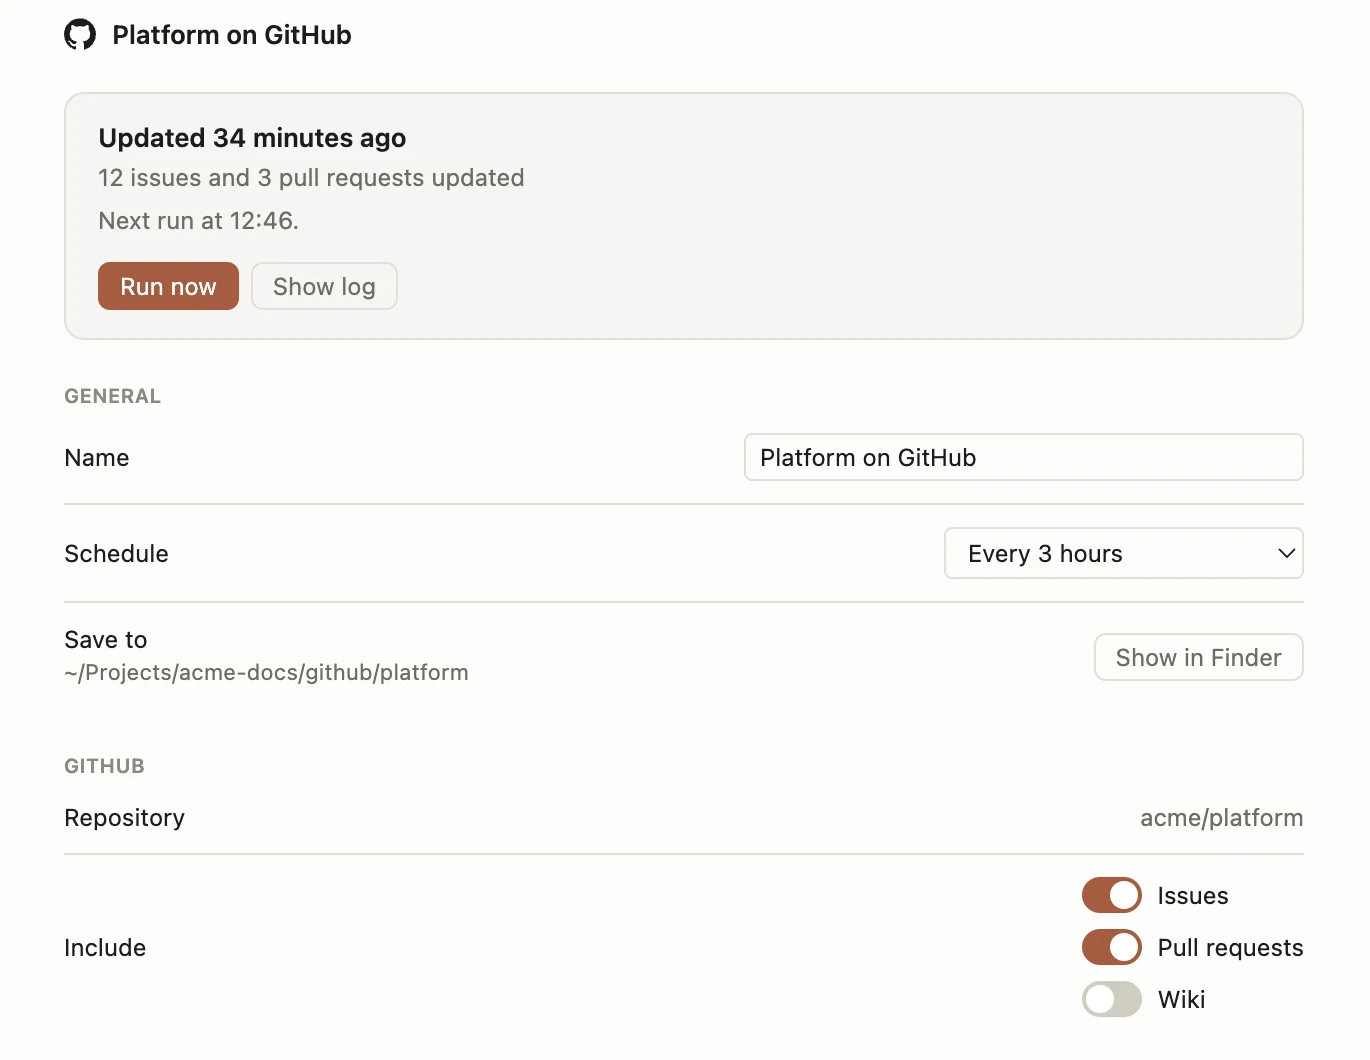Viewport: 1370px width, 1060px height.
Task: Click the 'Platform on GitHub' page title
Action: 232,35
